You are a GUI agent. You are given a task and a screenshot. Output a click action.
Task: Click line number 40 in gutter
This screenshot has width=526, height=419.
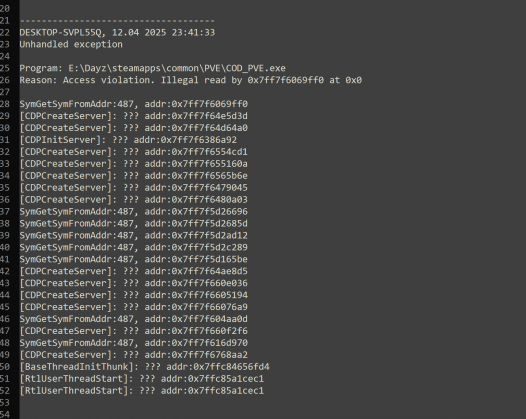5,248
